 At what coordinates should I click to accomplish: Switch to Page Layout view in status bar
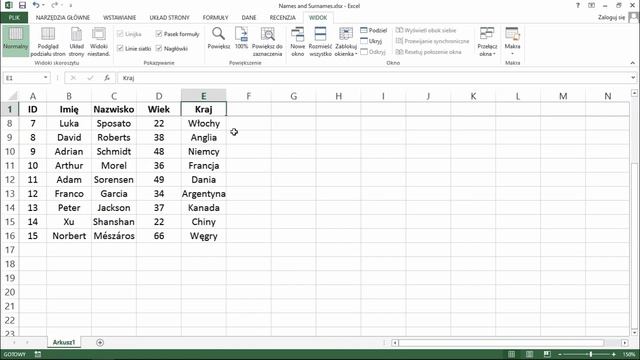(529, 354)
